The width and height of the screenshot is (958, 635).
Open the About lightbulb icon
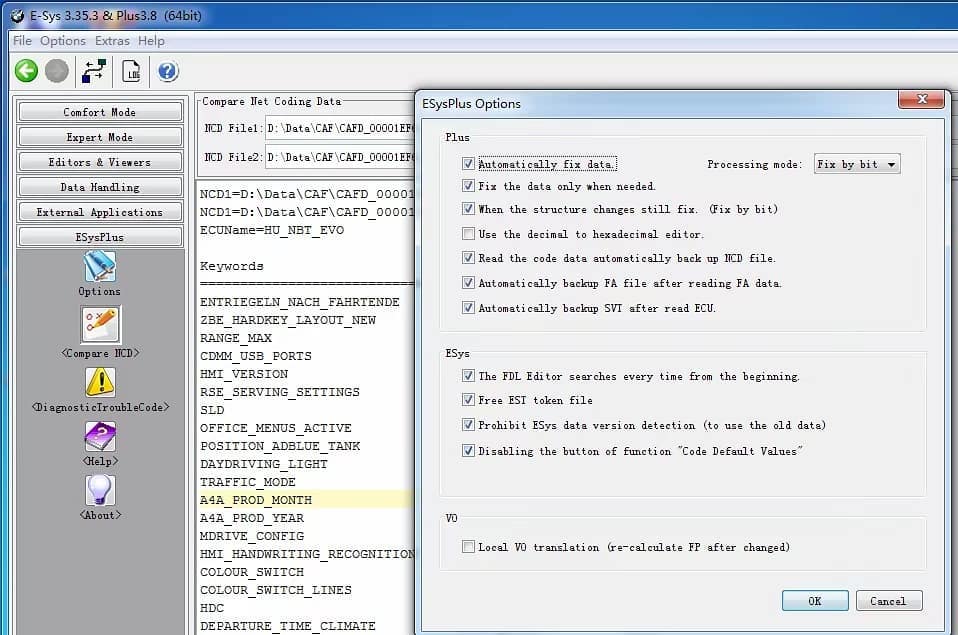pos(100,490)
